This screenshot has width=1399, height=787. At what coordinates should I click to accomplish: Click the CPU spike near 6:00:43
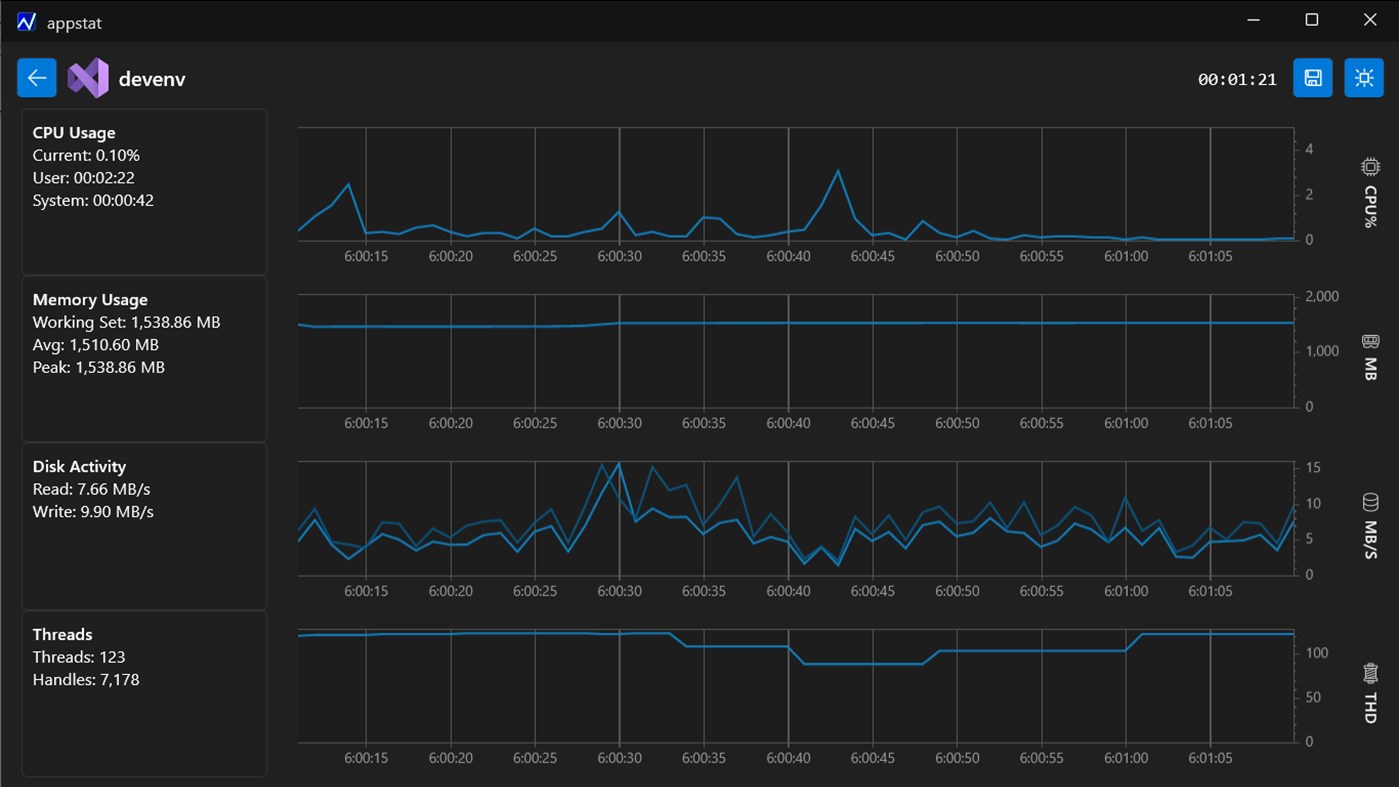coord(838,171)
